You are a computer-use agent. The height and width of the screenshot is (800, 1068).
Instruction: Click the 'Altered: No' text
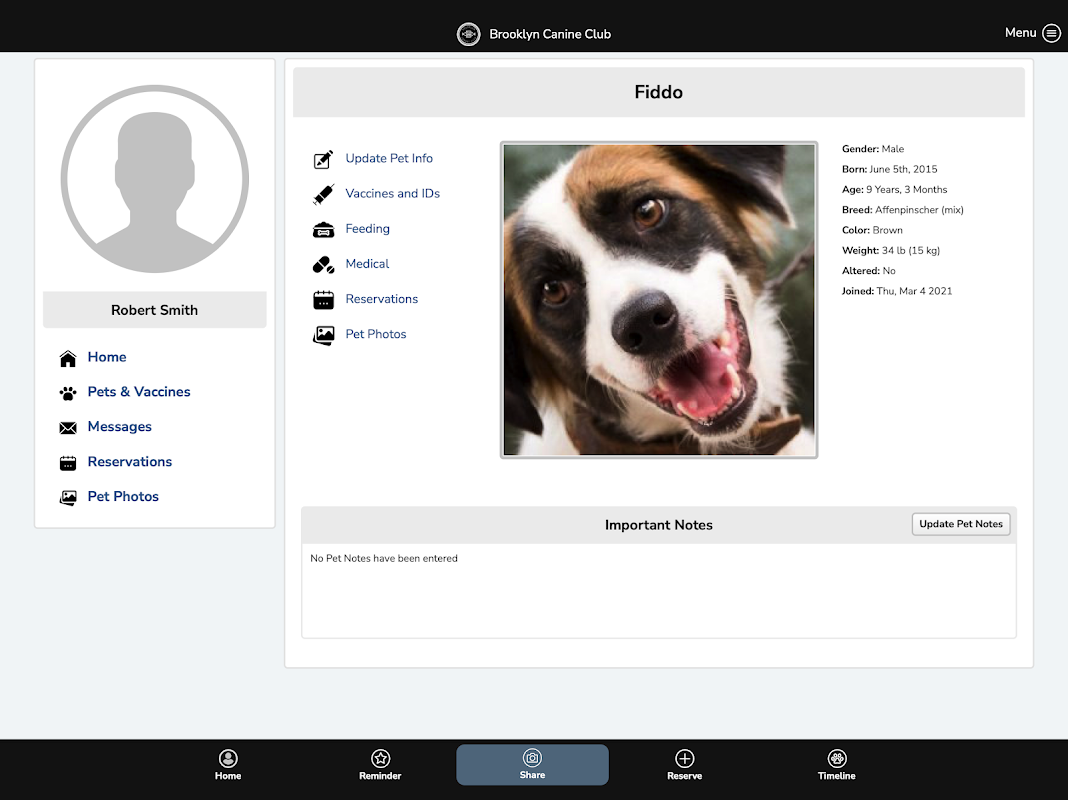click(x=868, y=270)
